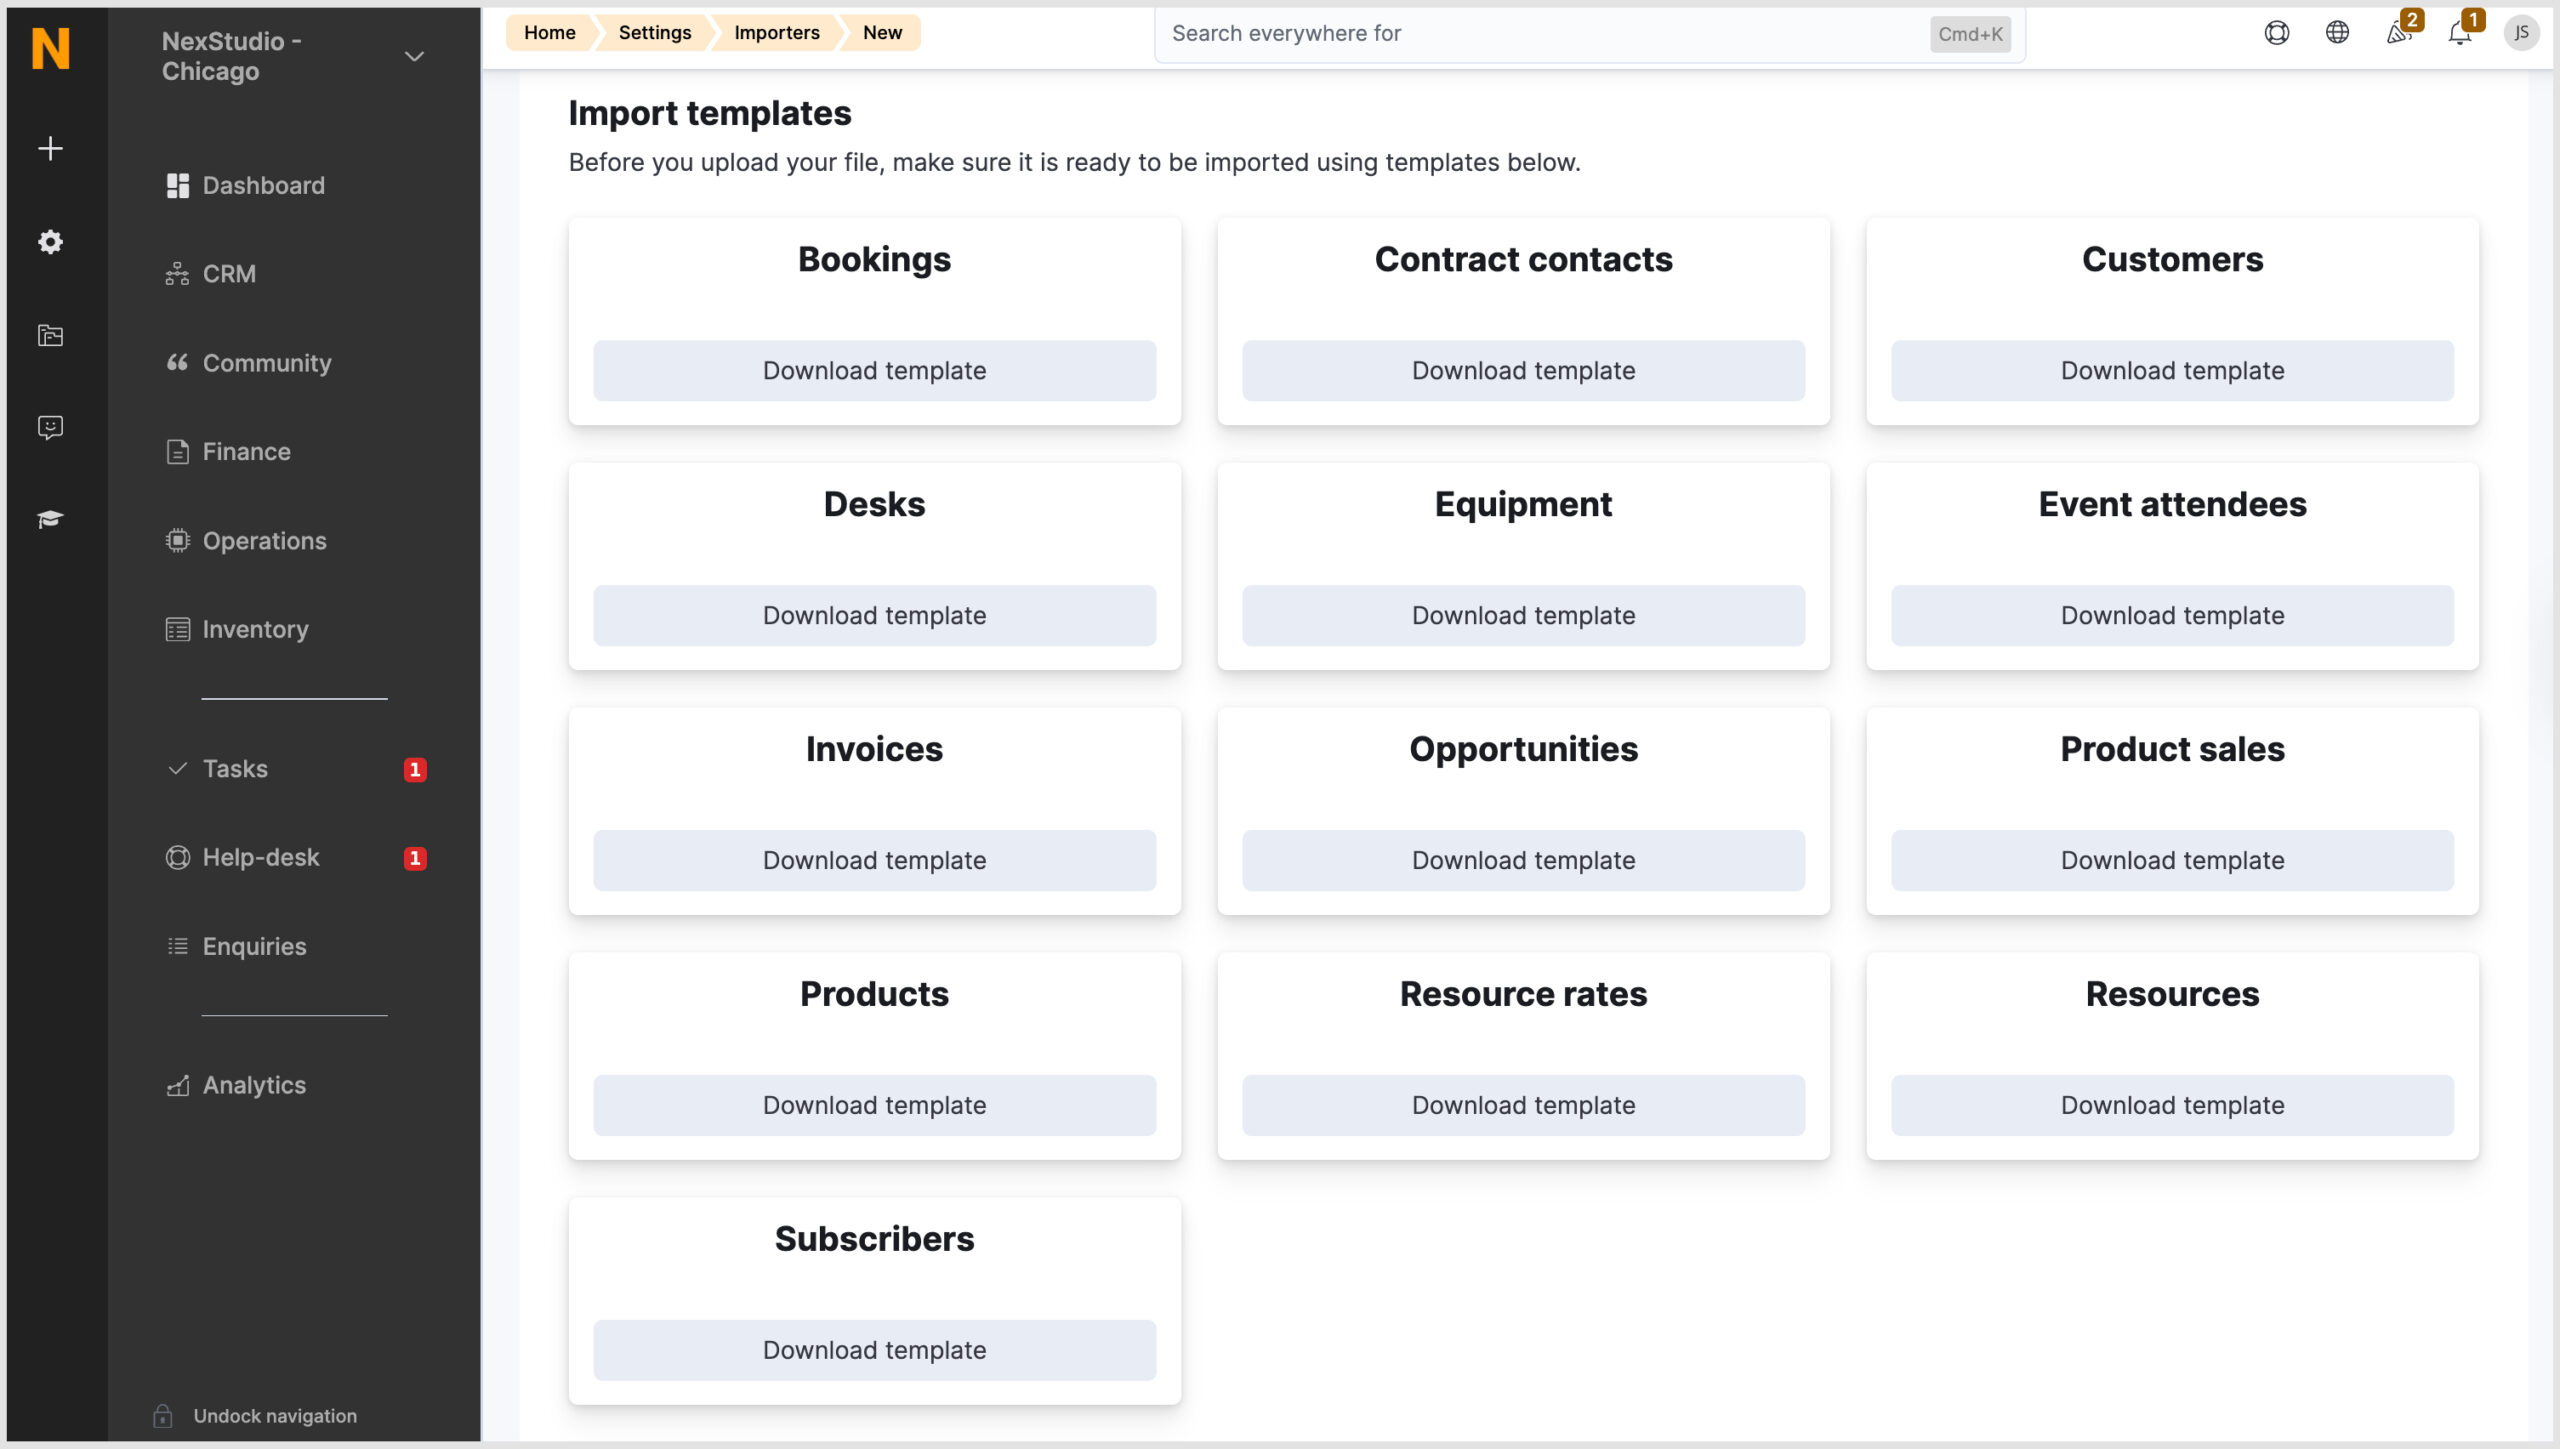This screenshot has width=2560, height=1449.
Task: Download the Subscribers import template
Action: click(874, 1349)
